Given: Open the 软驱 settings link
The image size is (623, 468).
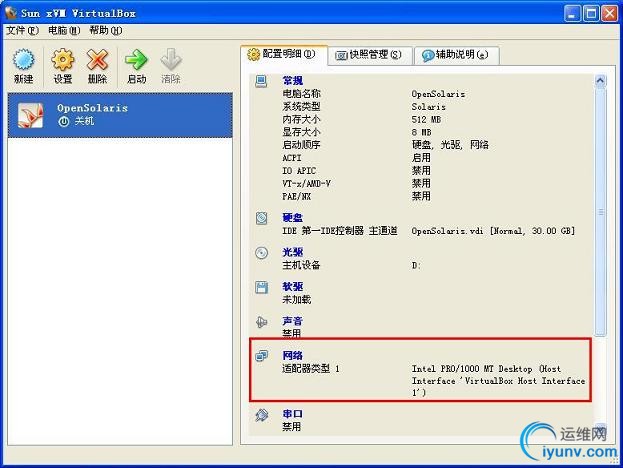Looking at the screenshot, I should point(292,287).
